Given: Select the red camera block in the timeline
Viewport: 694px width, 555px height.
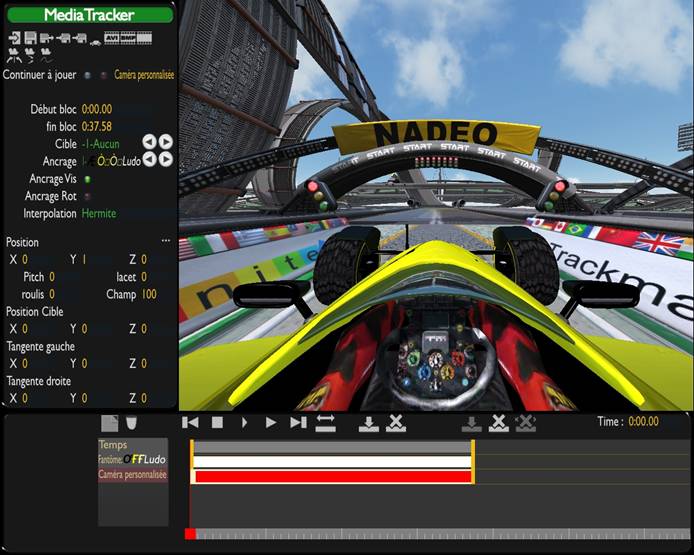Looking at the screenshot, I should 333,477.
